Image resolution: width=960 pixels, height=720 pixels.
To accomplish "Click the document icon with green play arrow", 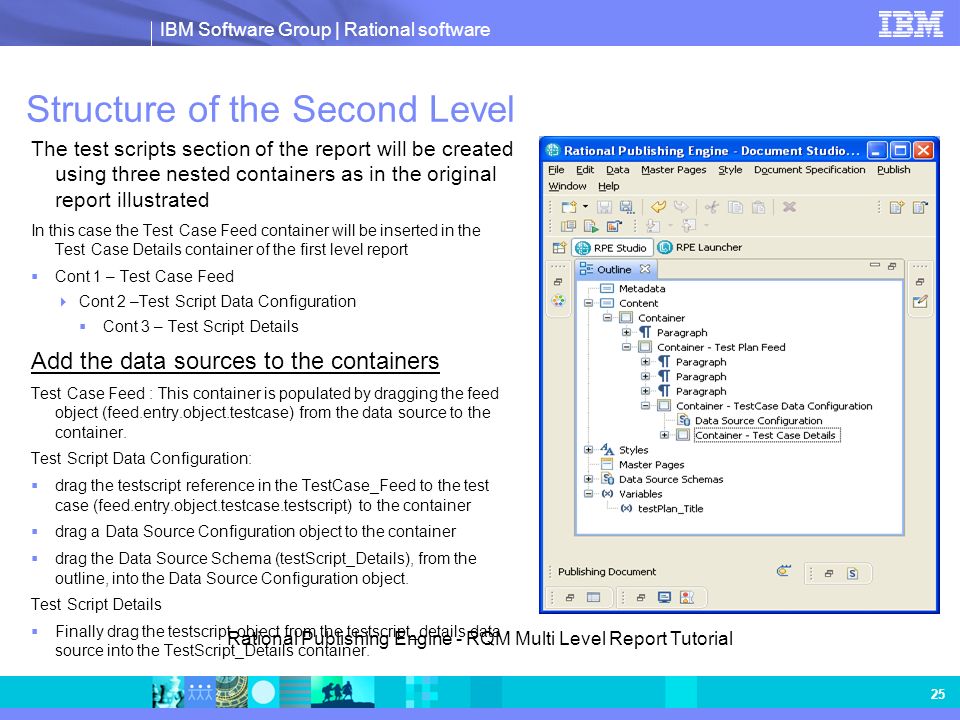I will 591,226.
